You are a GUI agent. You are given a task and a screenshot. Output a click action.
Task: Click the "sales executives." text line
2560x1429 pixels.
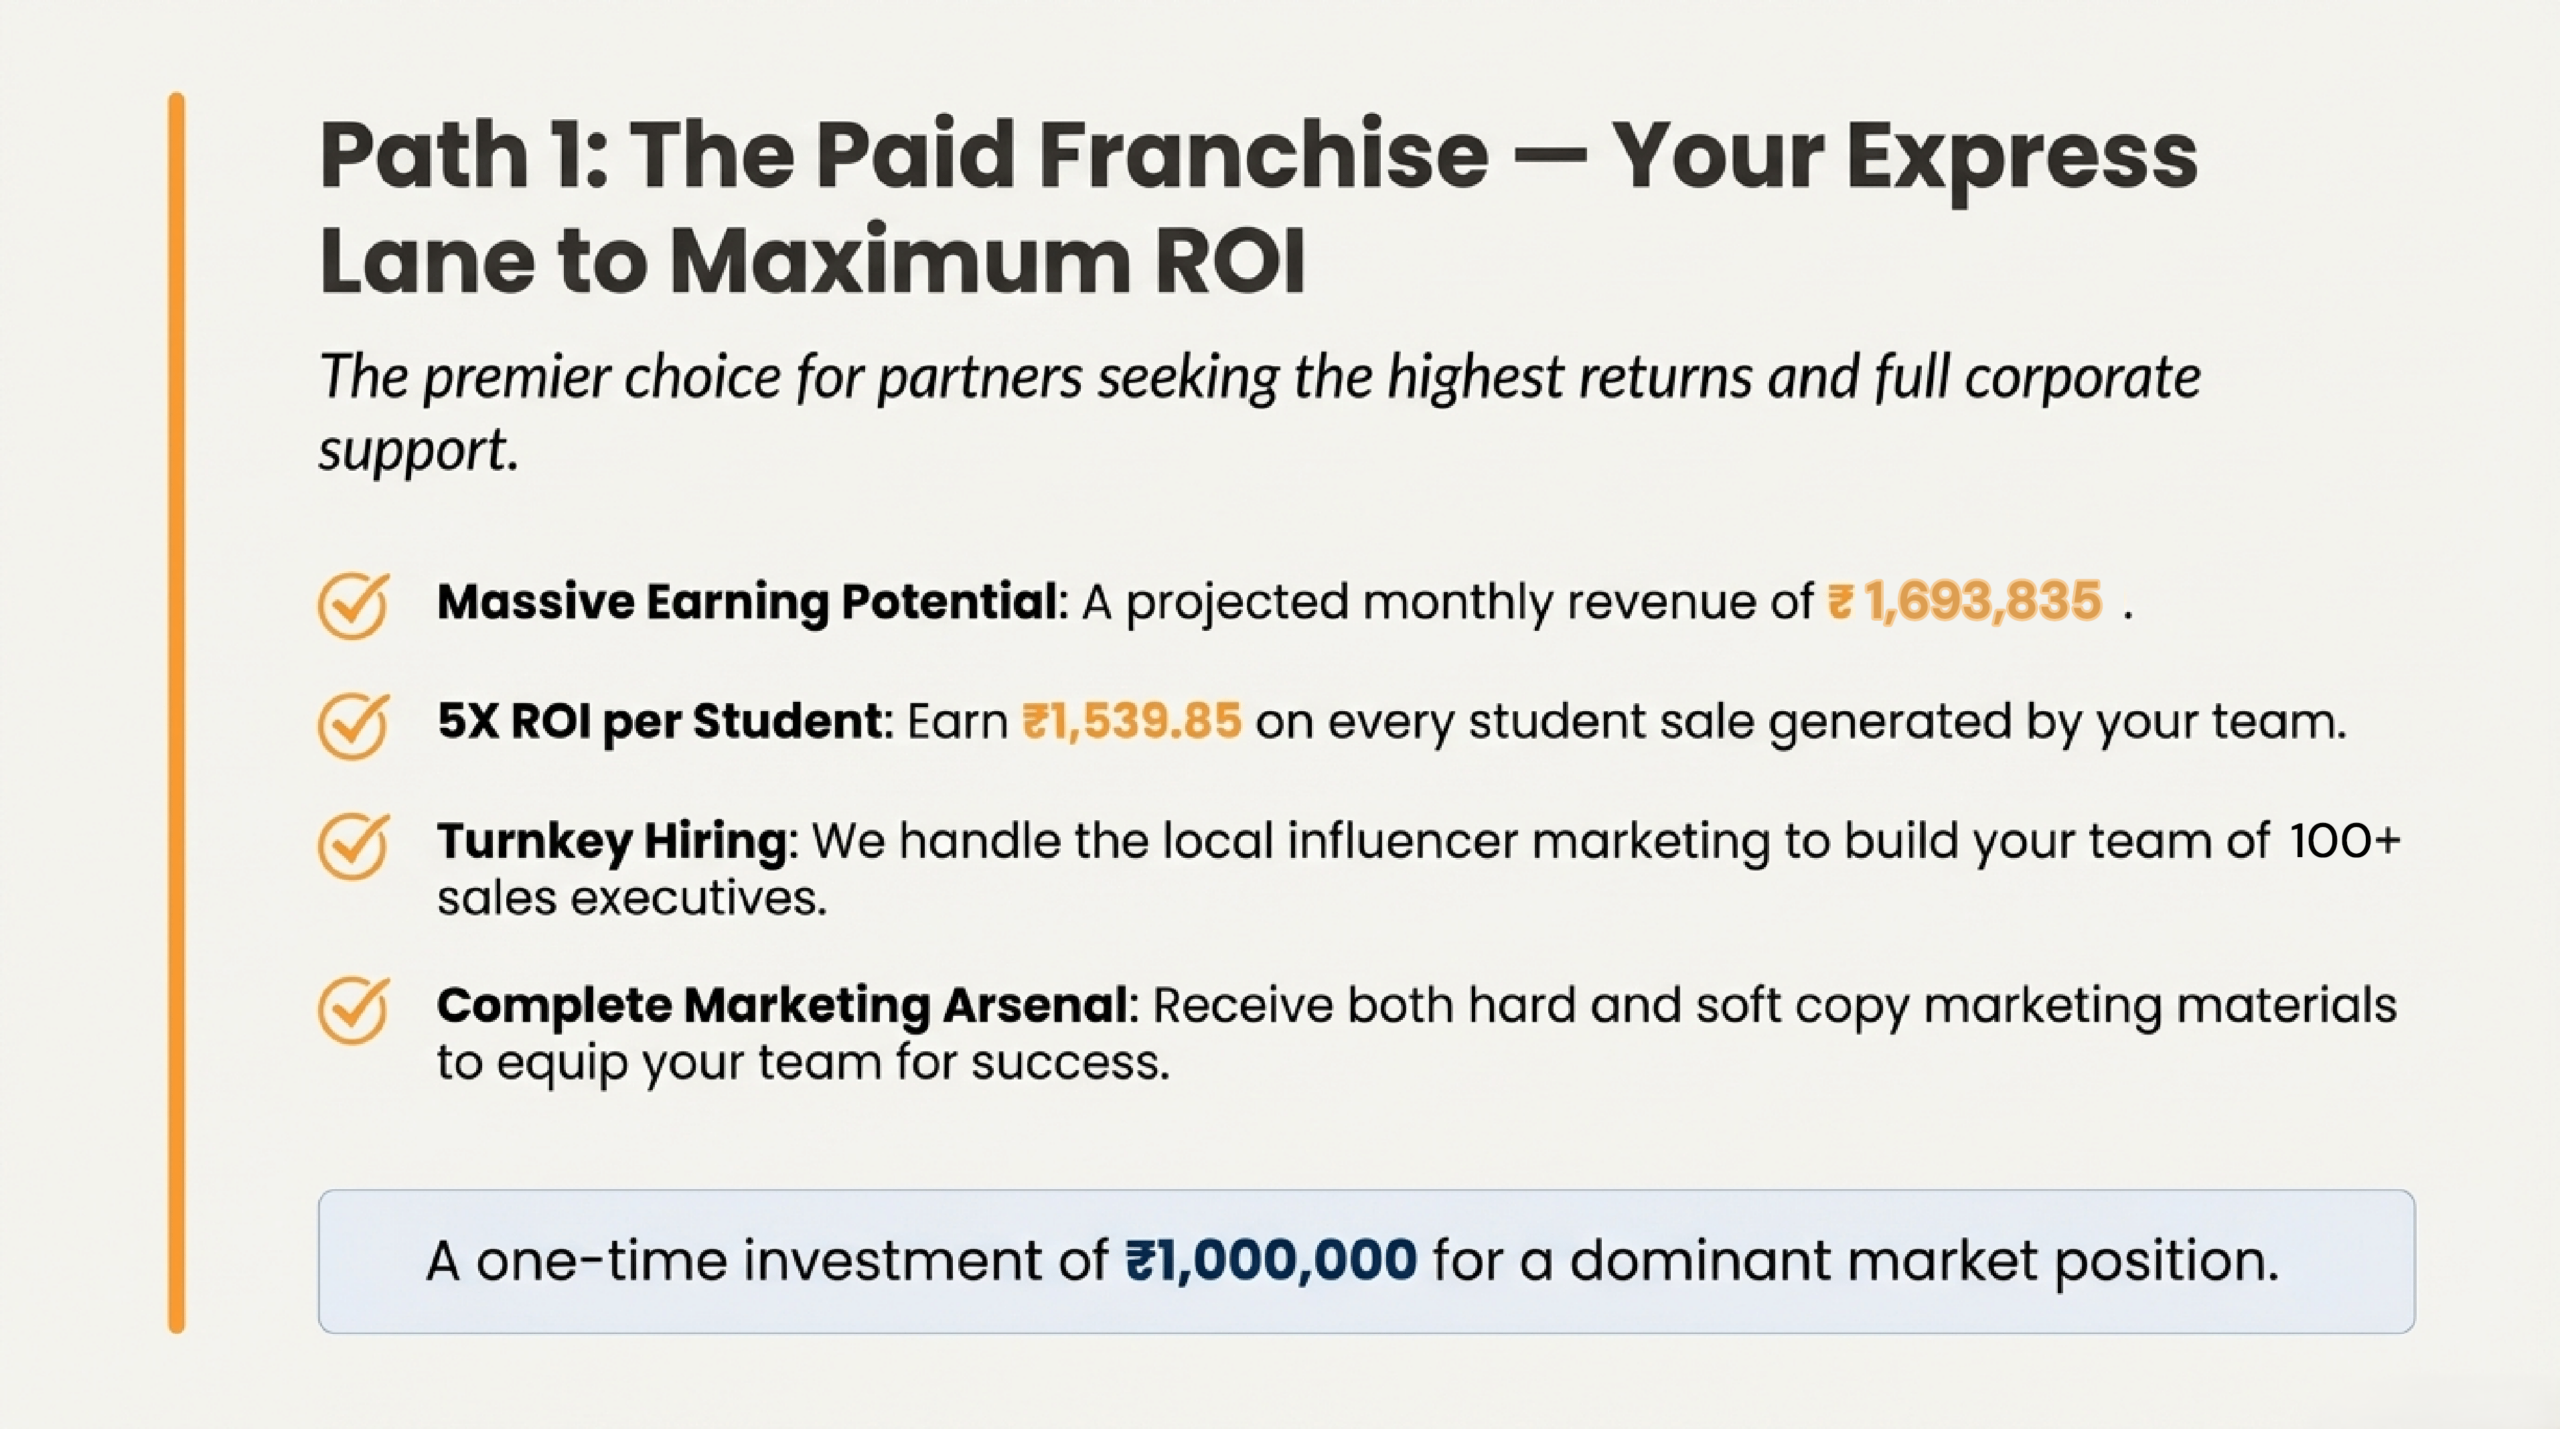pos(632,899)
